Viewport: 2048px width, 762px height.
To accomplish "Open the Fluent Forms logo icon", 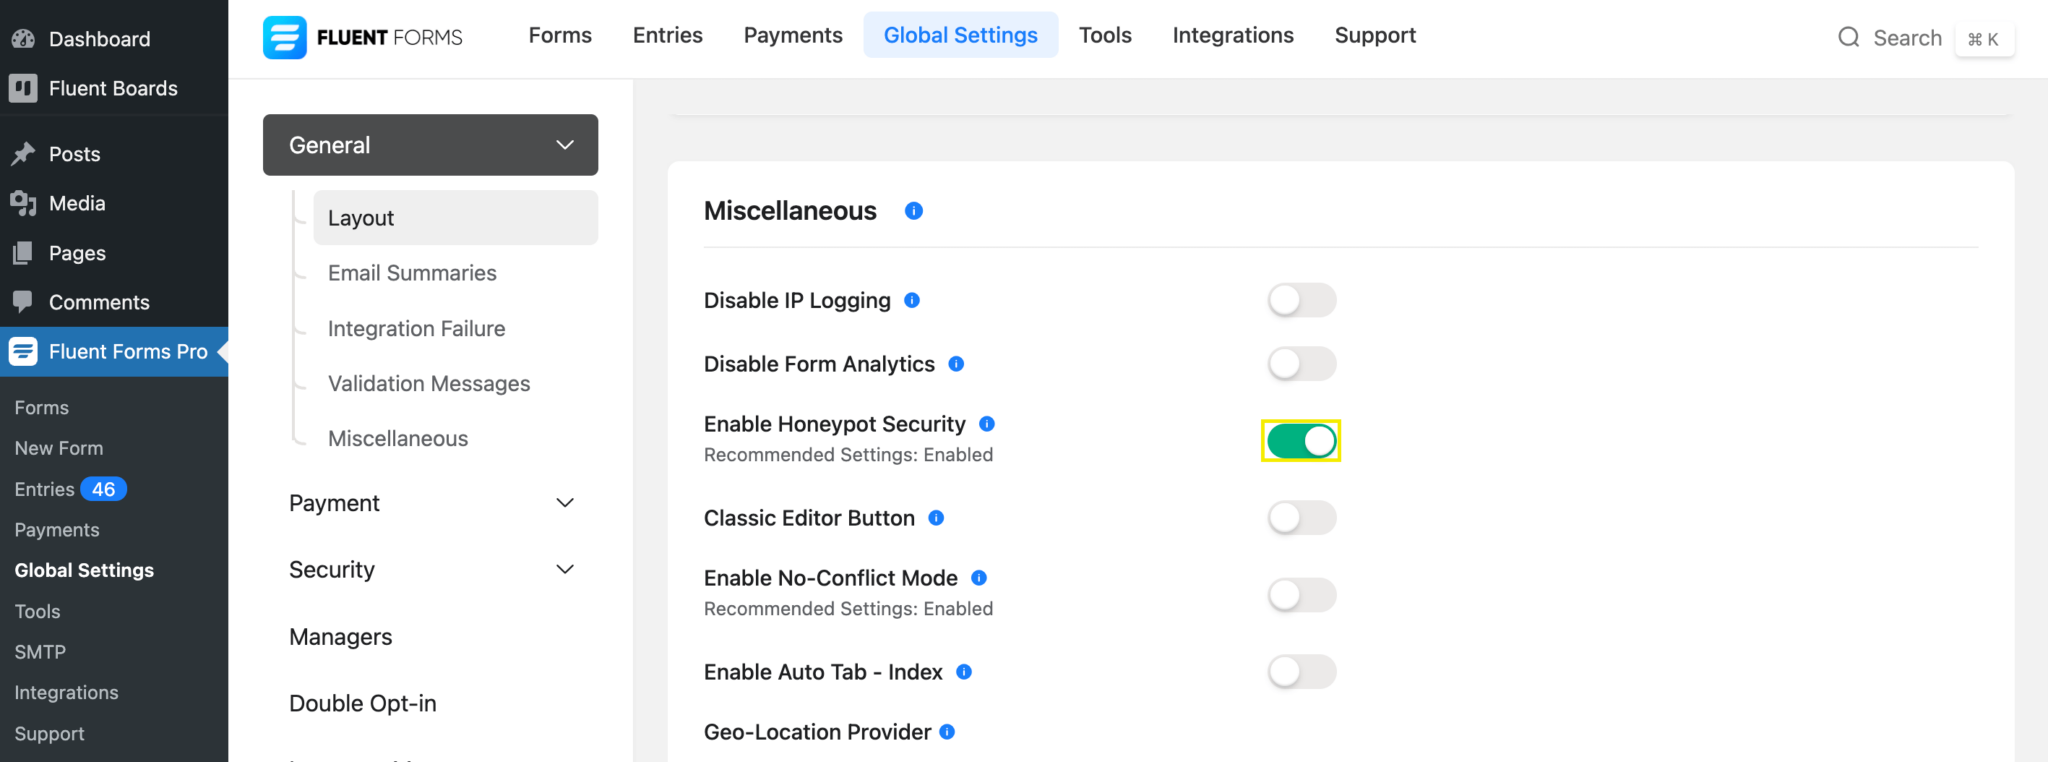I will pos(284,36).
